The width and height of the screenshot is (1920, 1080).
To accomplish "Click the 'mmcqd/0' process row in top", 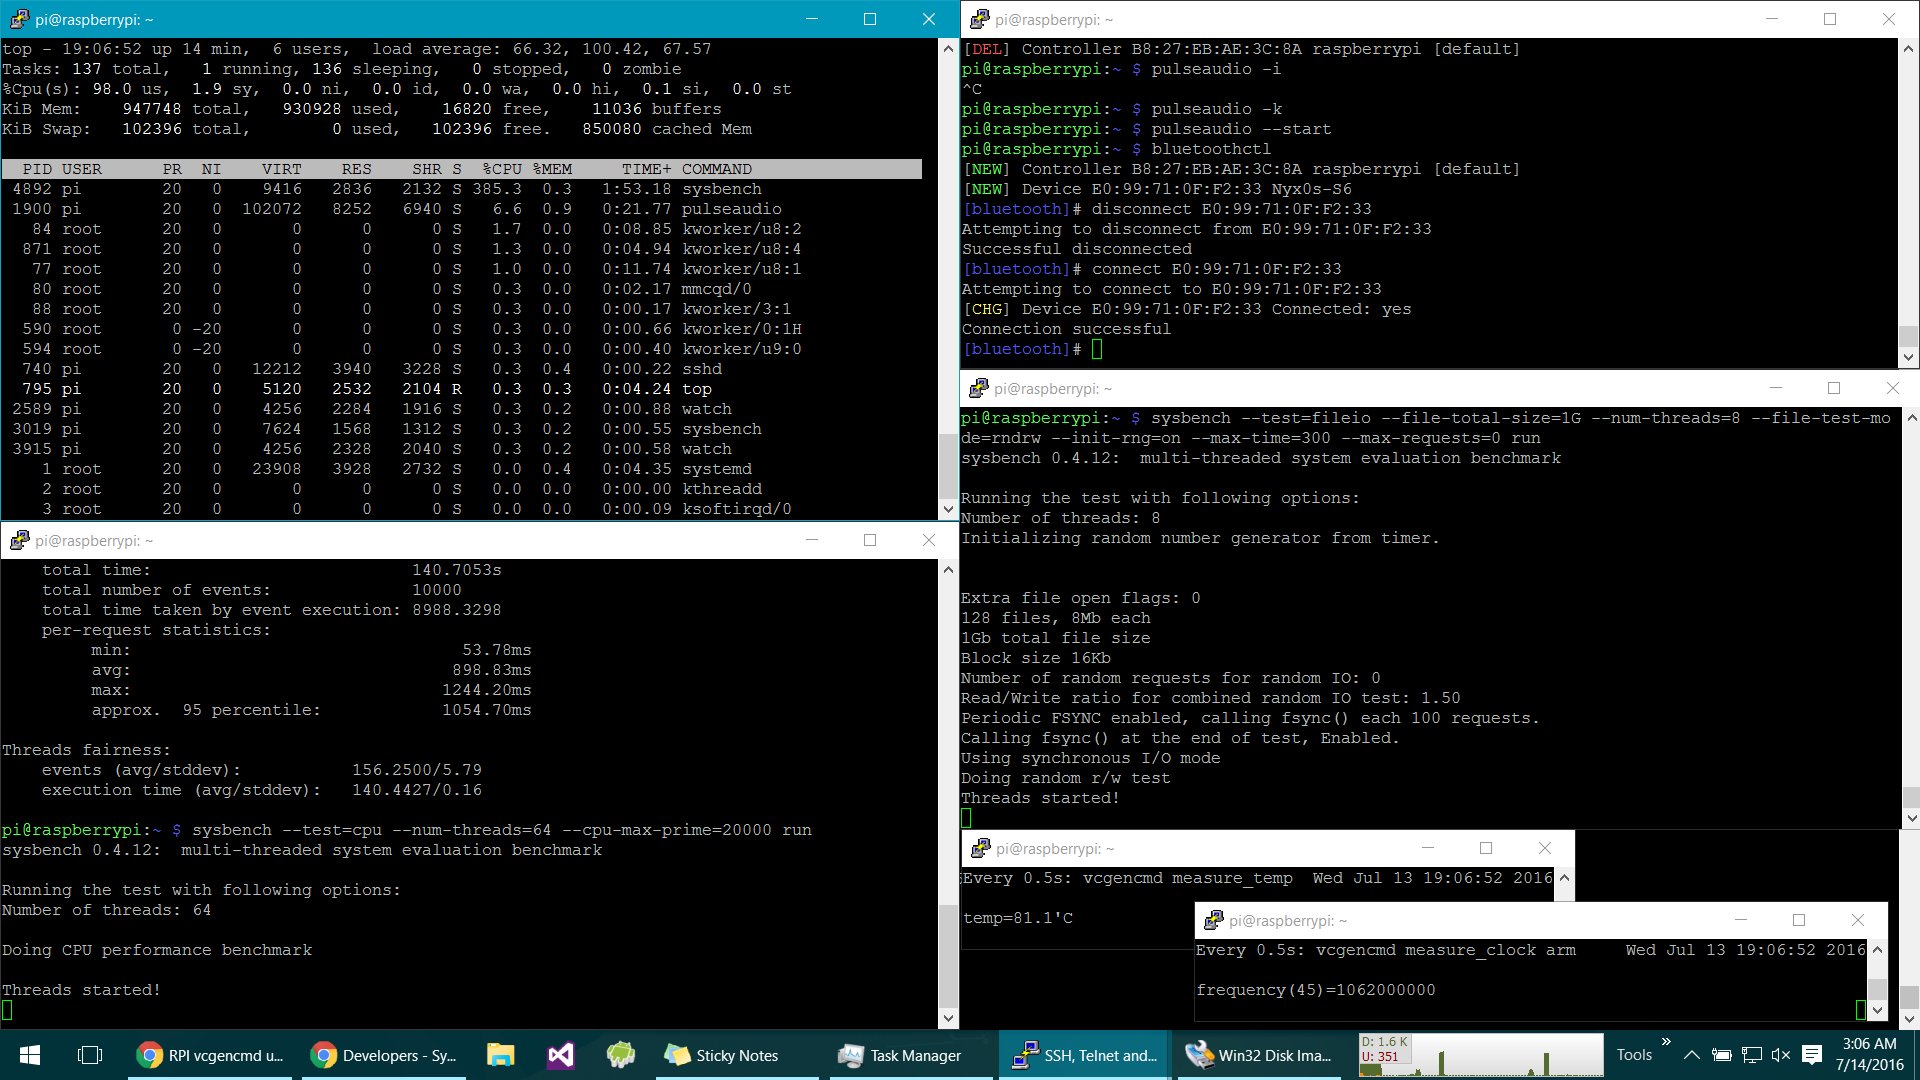I will pos(462,289).
